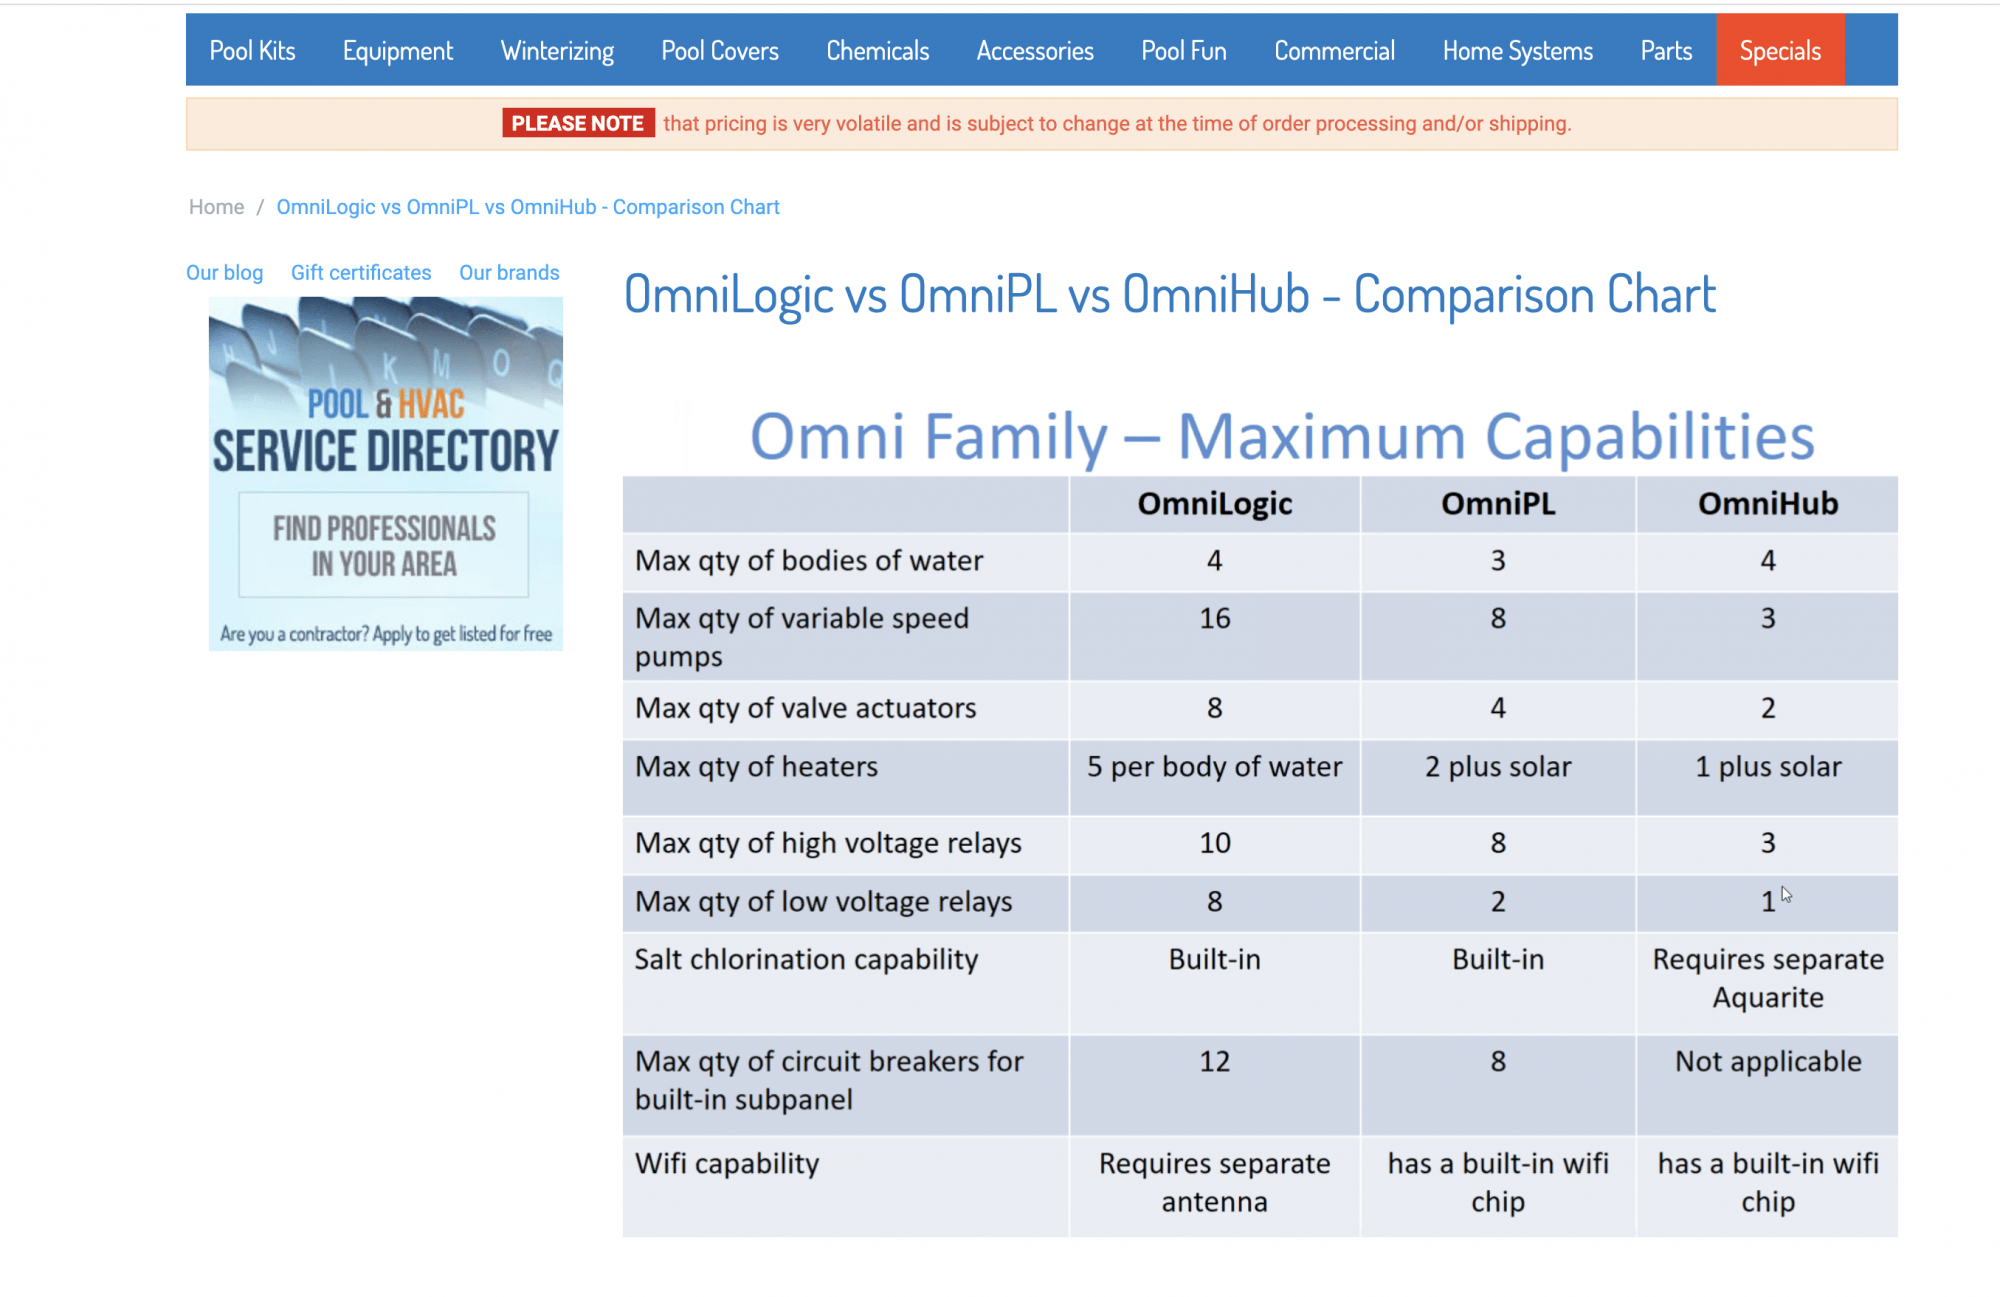Open the Pool & HVAC Service Directory banner
2000x1297 pixels.
pos(386,474)
